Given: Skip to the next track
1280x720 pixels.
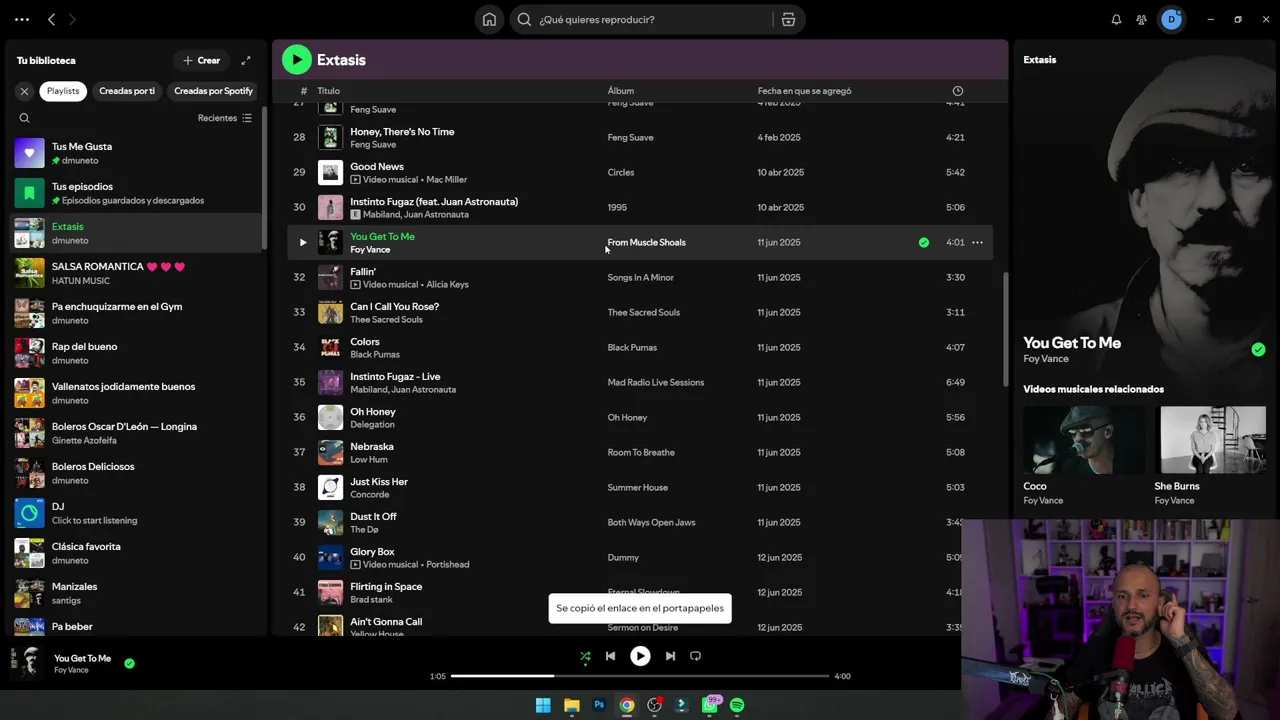Looking at the screenshot, I should tap(670, 656).
